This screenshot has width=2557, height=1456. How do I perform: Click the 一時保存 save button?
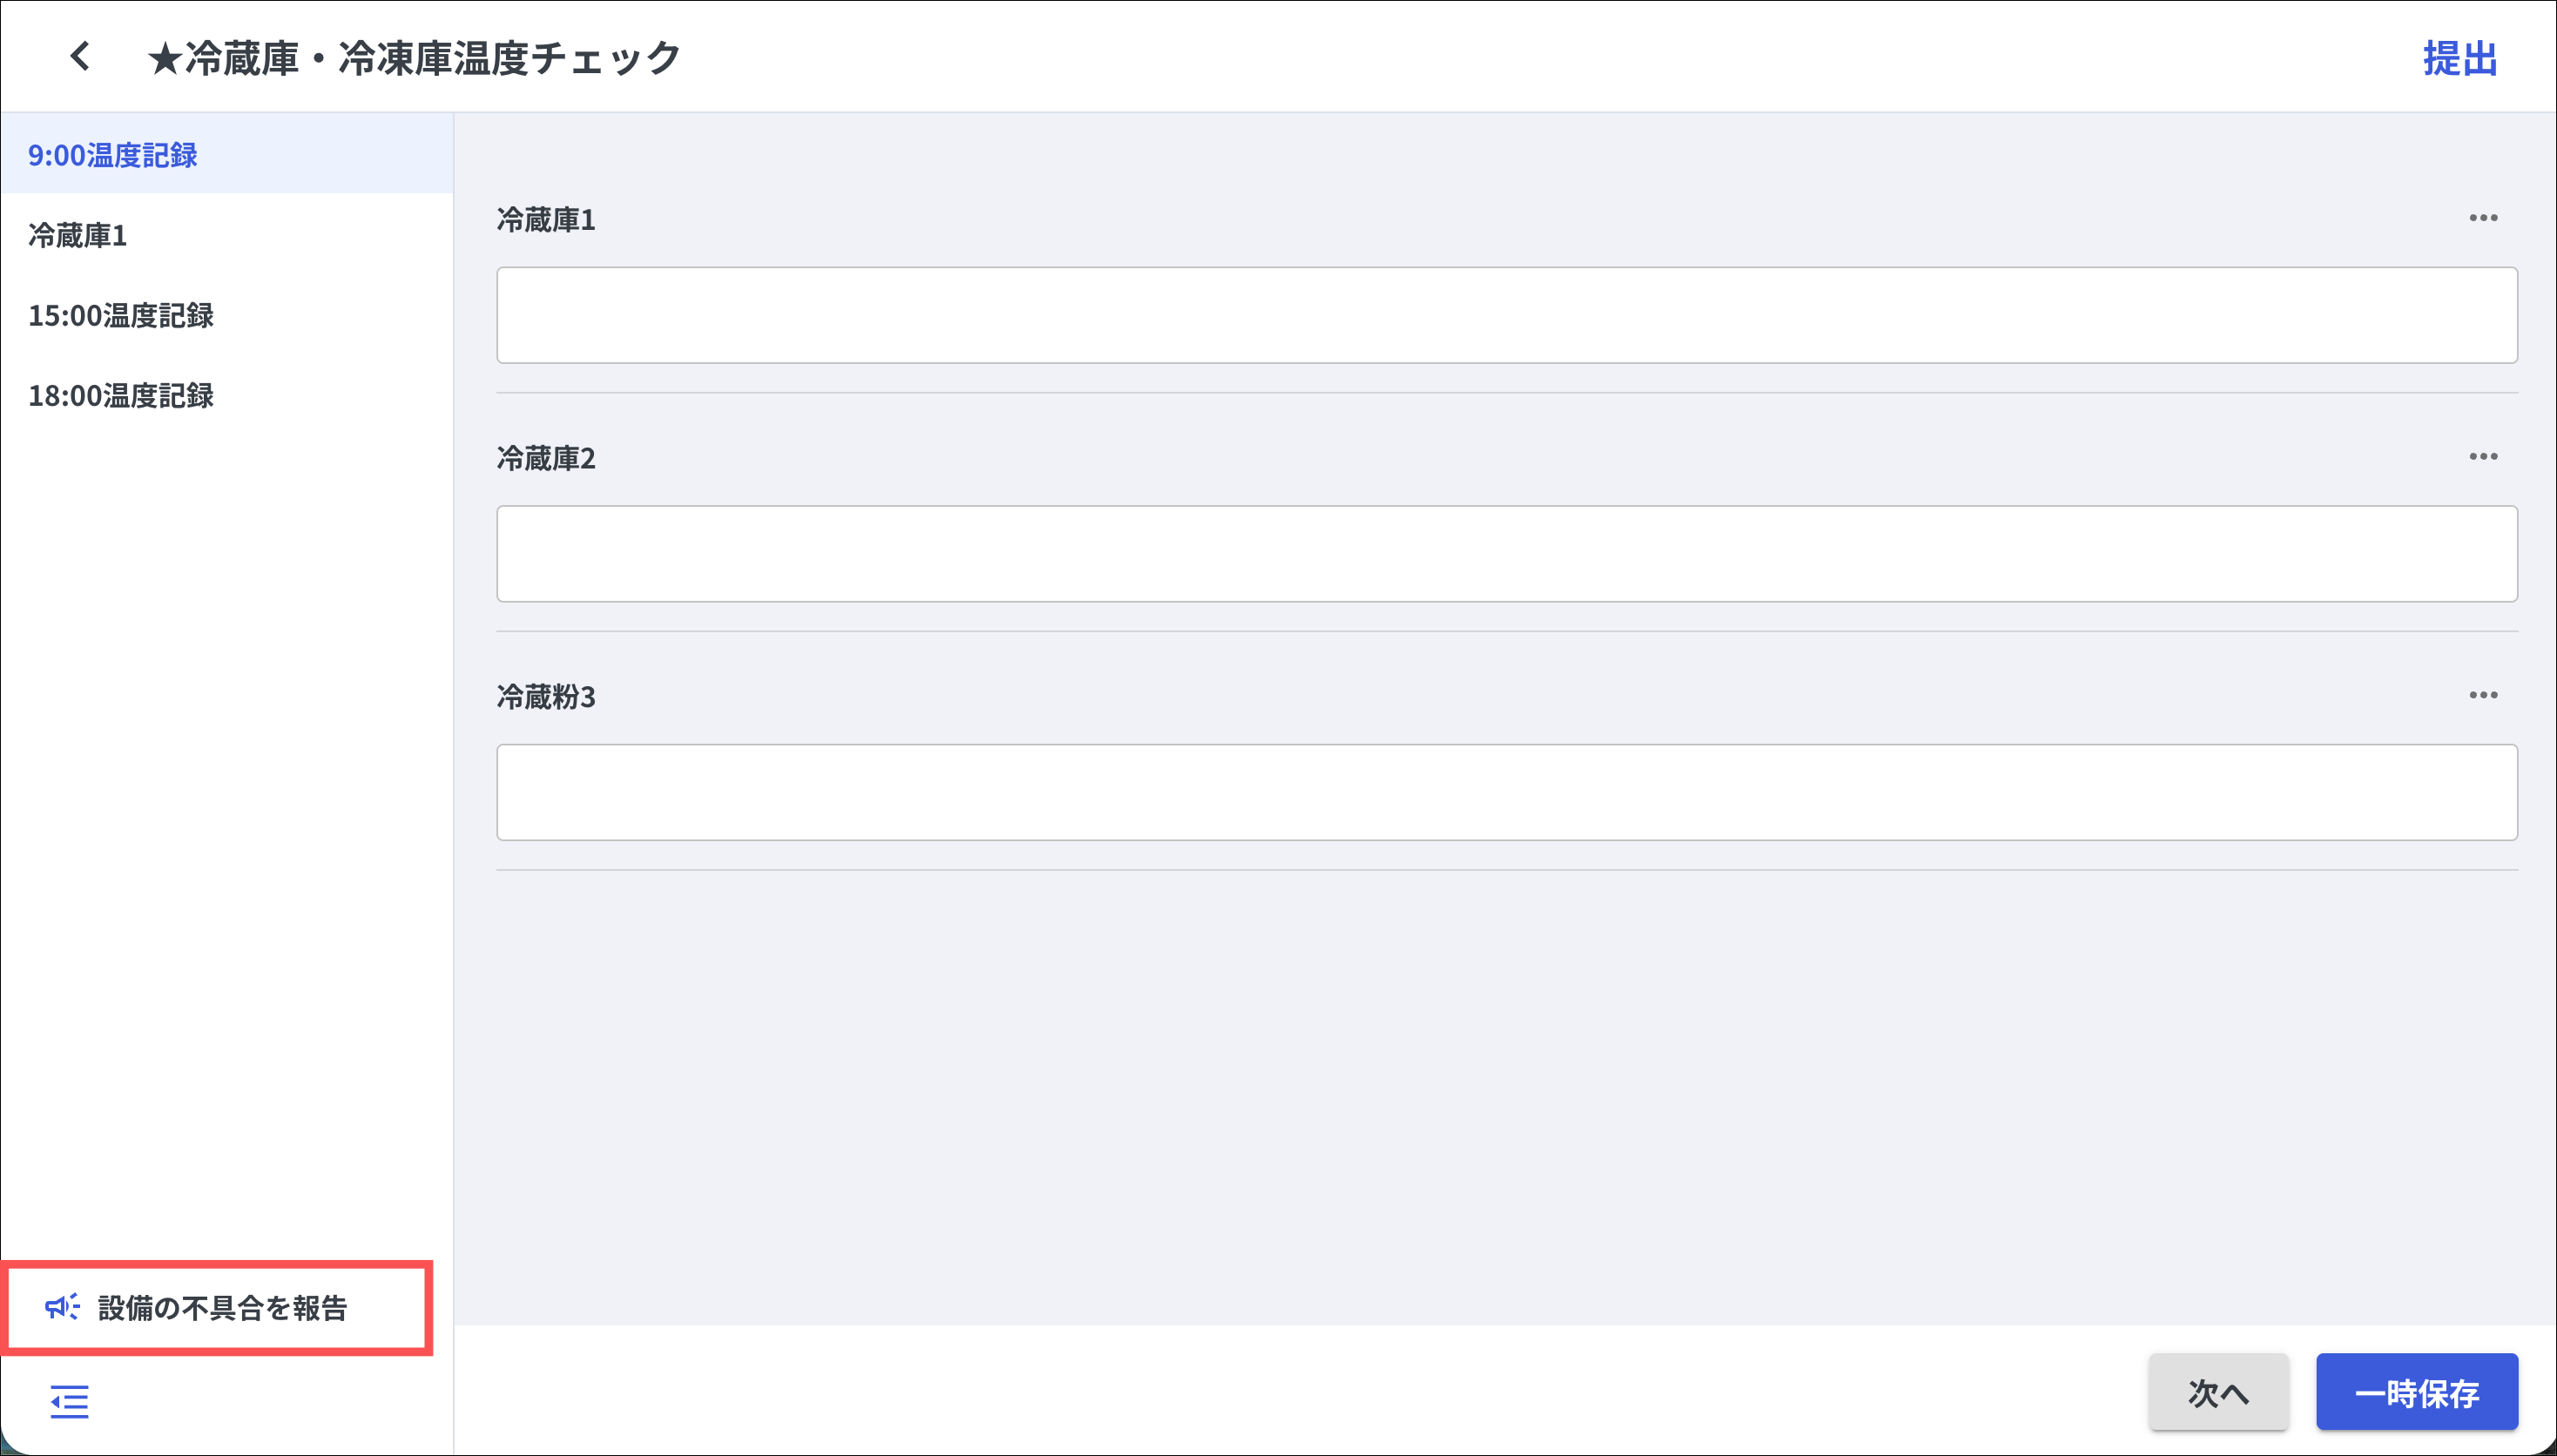tap(2416, 1392)
